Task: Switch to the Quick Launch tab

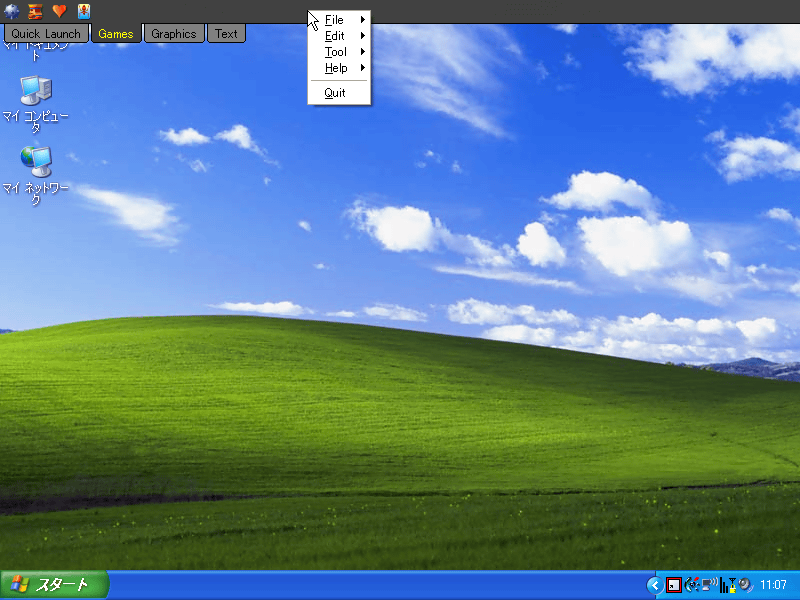Action: (46, 34)
